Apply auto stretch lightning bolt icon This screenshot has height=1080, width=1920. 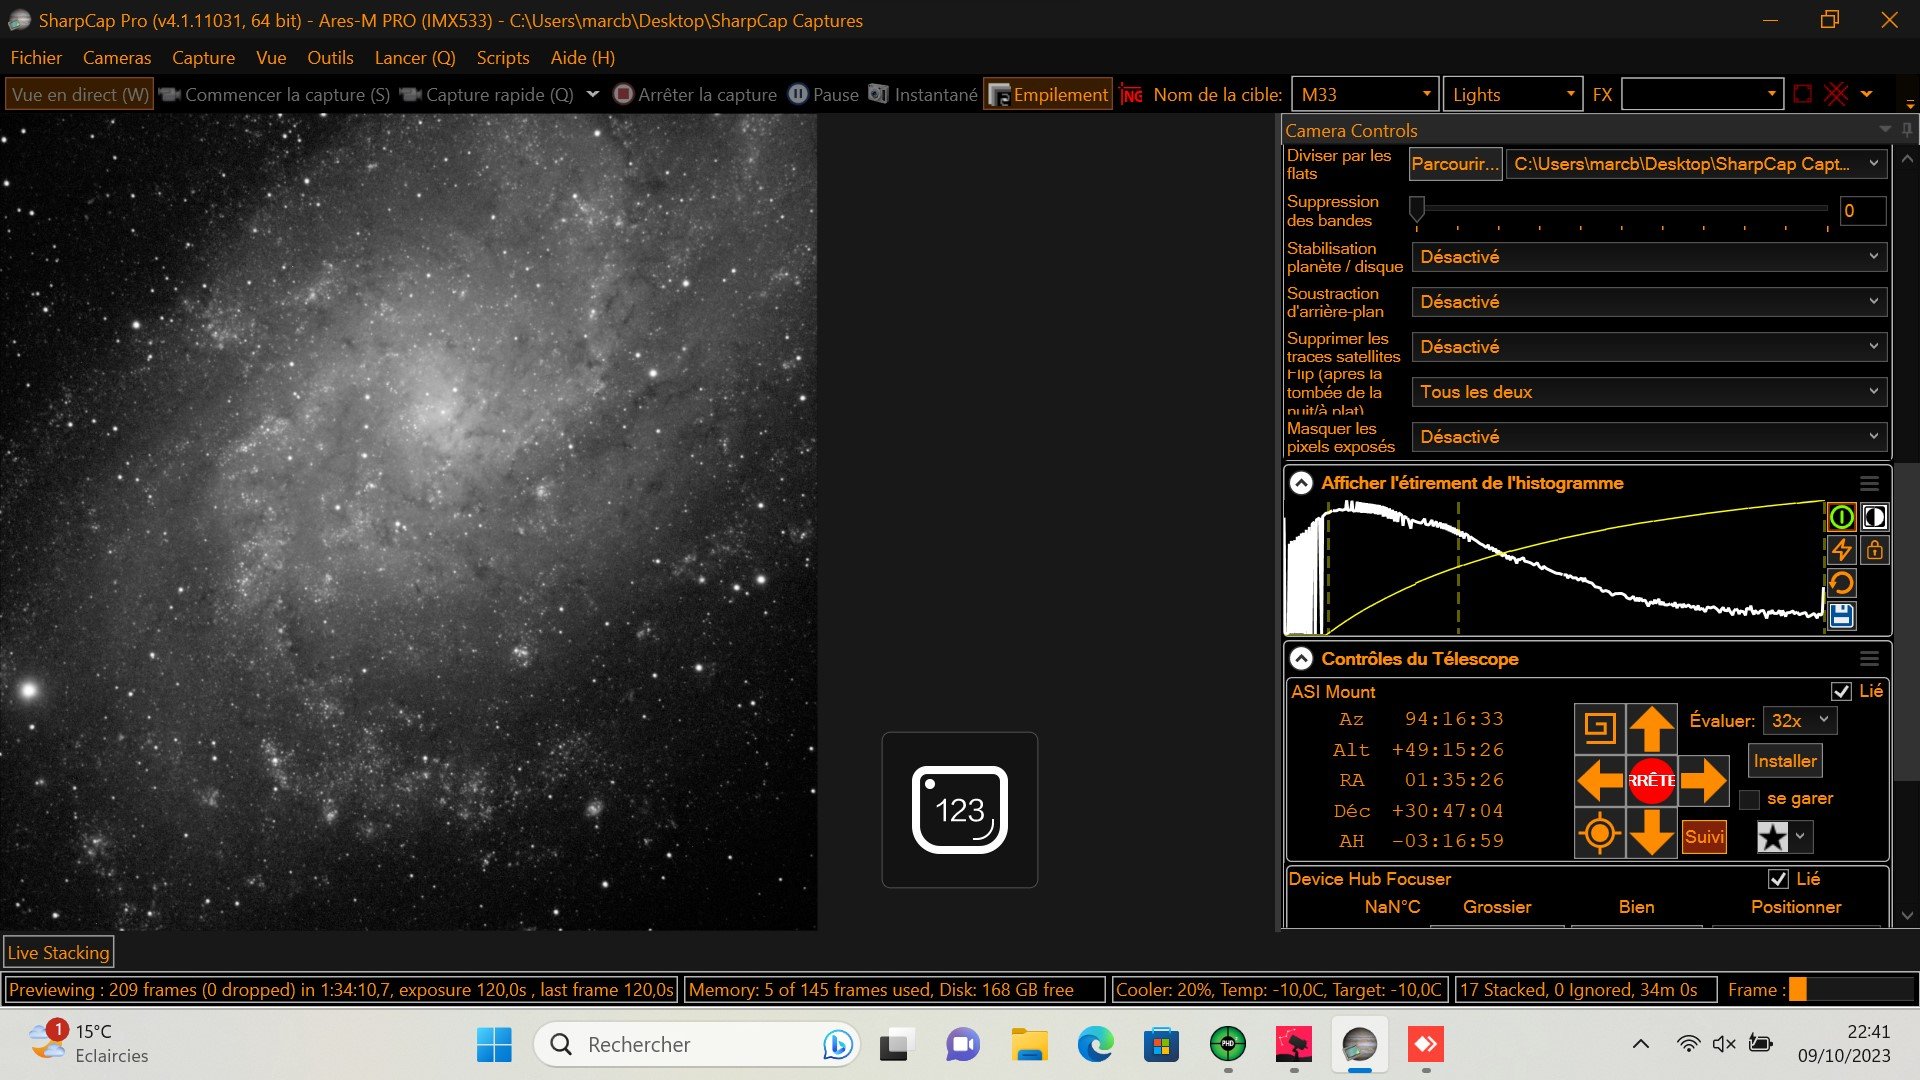click(1841, 550)
